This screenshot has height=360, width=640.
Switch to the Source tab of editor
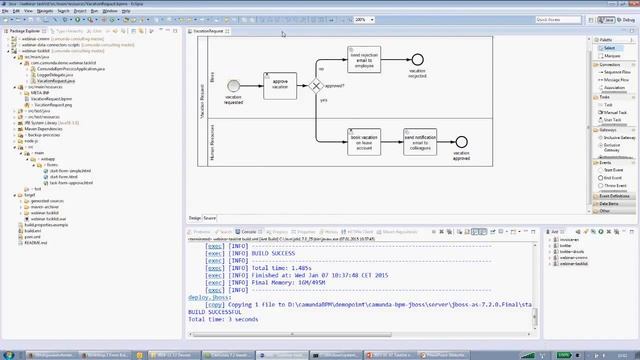(209, 218)
